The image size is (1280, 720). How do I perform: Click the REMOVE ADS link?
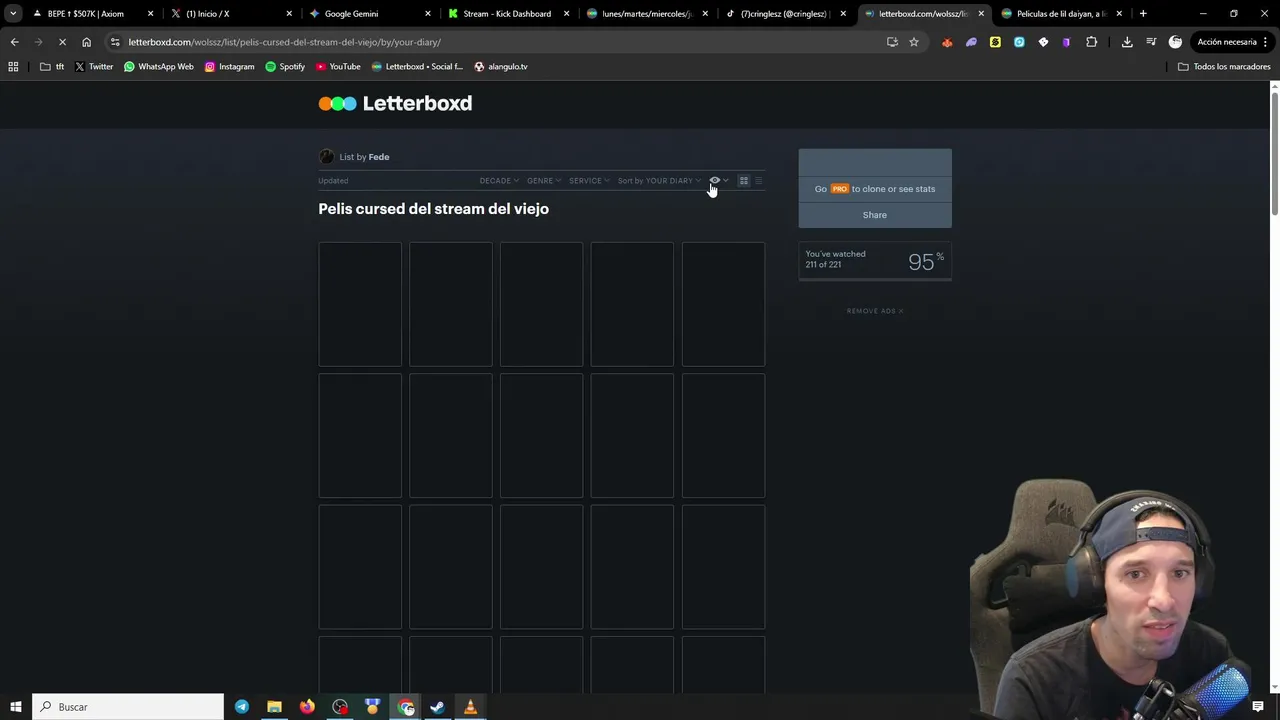pyautogui.click(x=875, y=311)
